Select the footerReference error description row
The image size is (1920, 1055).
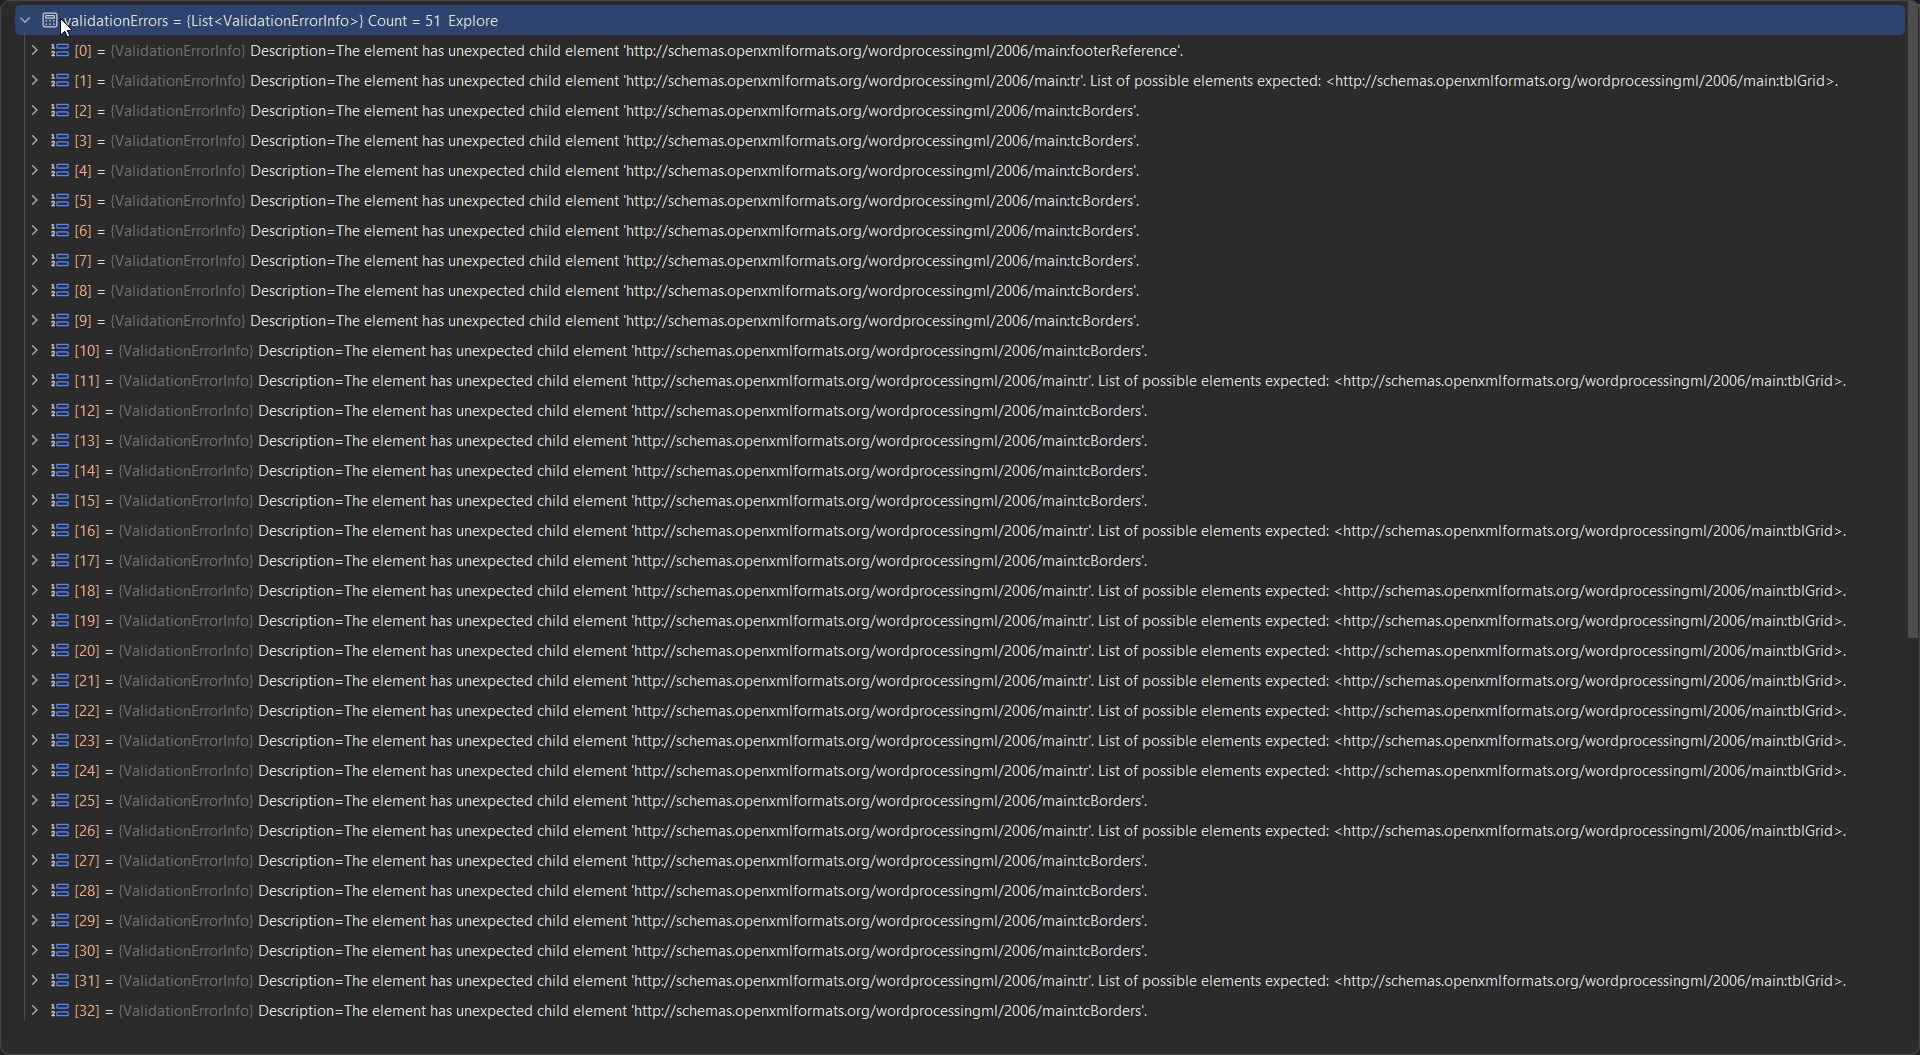pos(715,51)
